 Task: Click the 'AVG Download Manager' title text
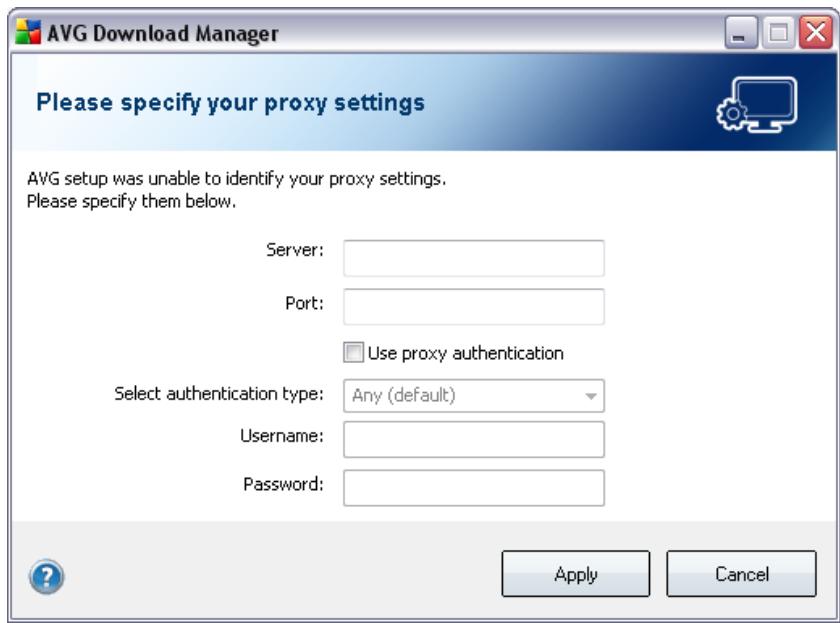[x=163, y=33]
